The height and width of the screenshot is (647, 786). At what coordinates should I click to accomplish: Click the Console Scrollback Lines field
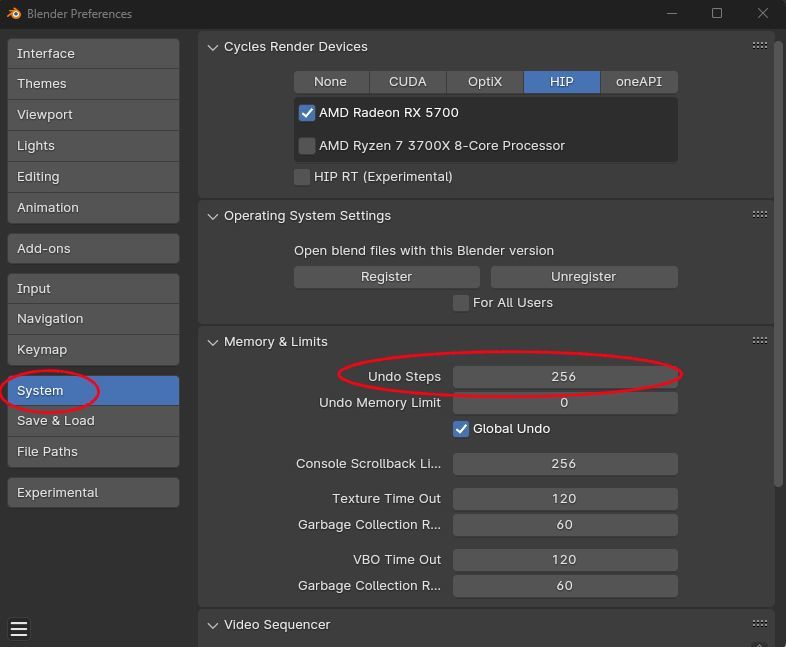pyautogui.click(x=565, y=464)
